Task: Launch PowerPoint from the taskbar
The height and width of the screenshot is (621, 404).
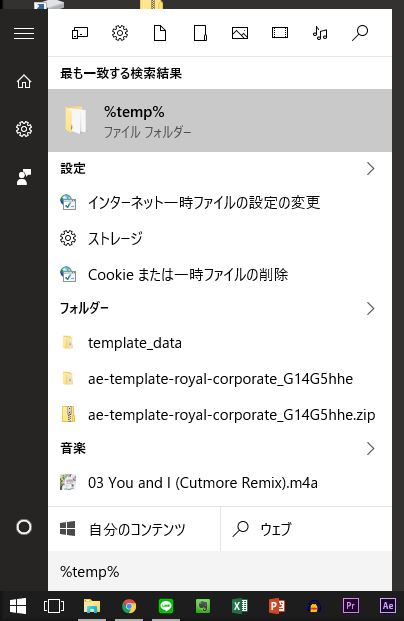Action: [x=276, y=606]
